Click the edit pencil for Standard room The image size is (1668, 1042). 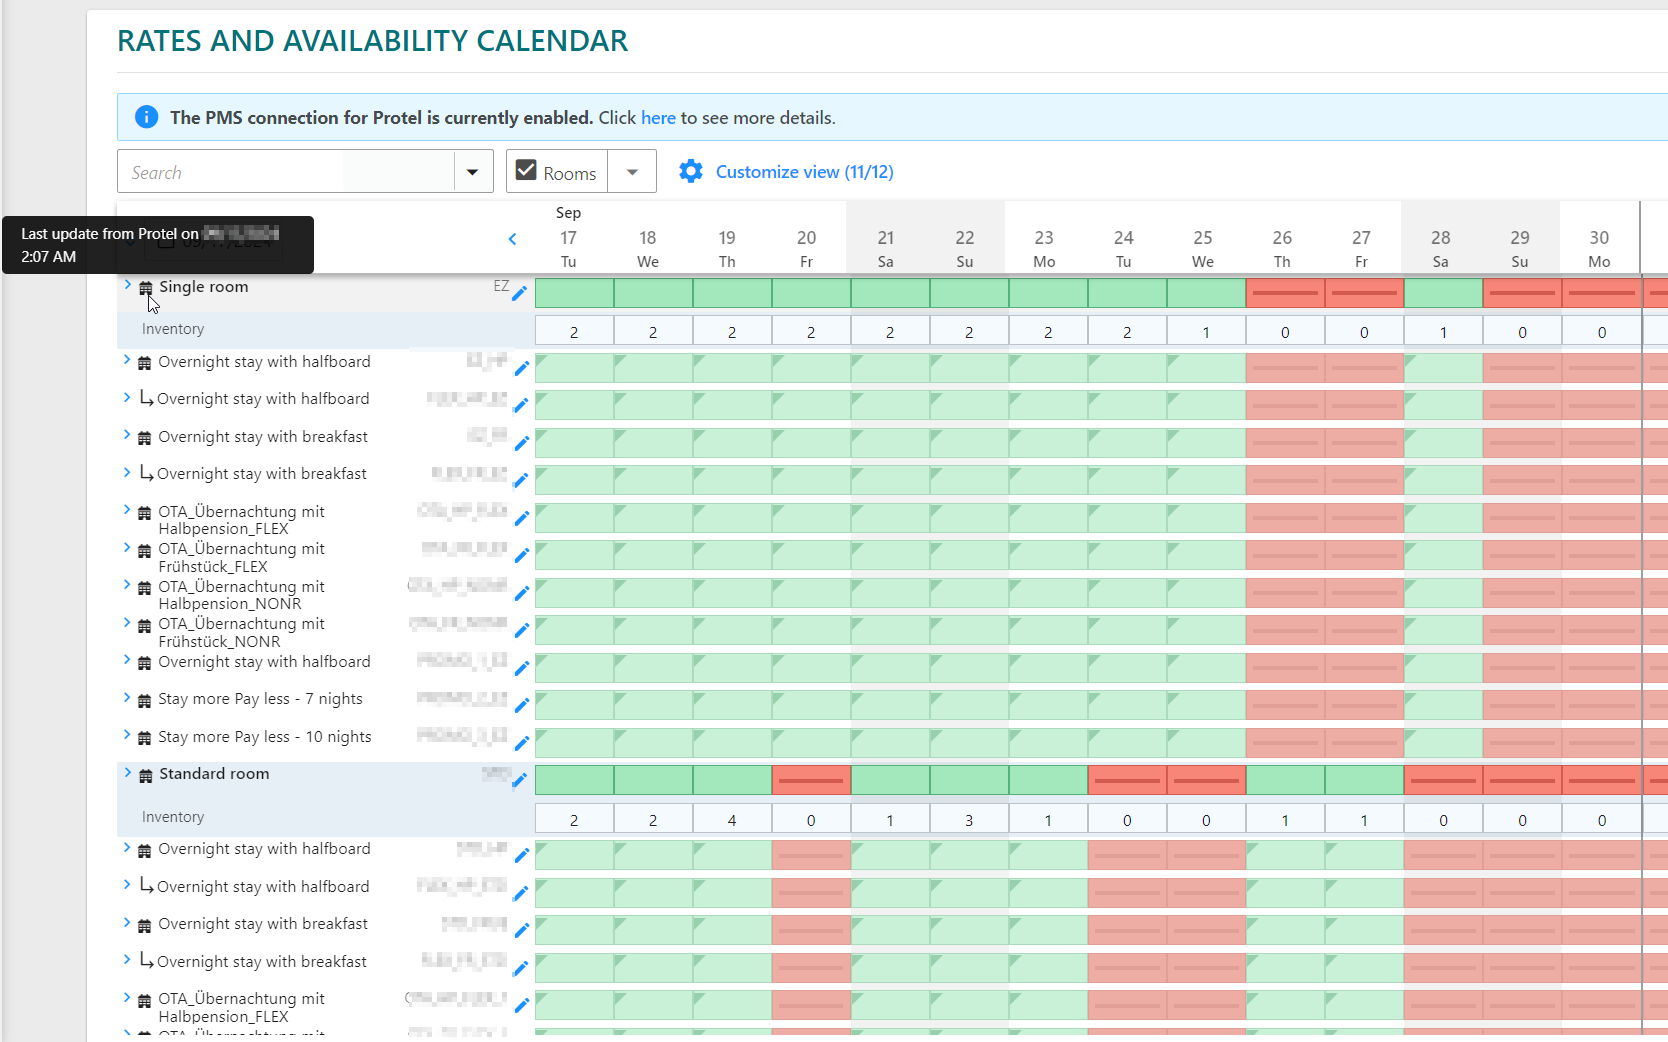519,780
